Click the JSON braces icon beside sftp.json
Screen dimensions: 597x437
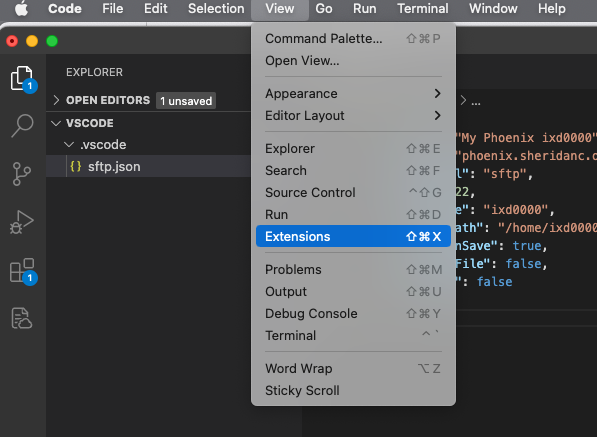(x=76, y=166)
